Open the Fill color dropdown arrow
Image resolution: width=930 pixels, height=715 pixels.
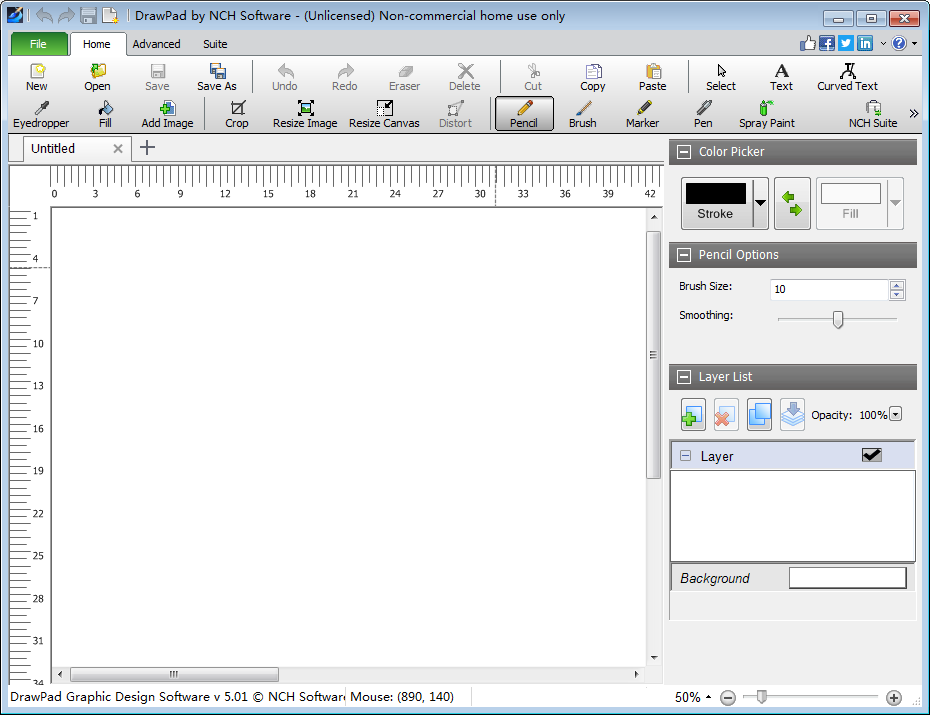click(896, 203)
